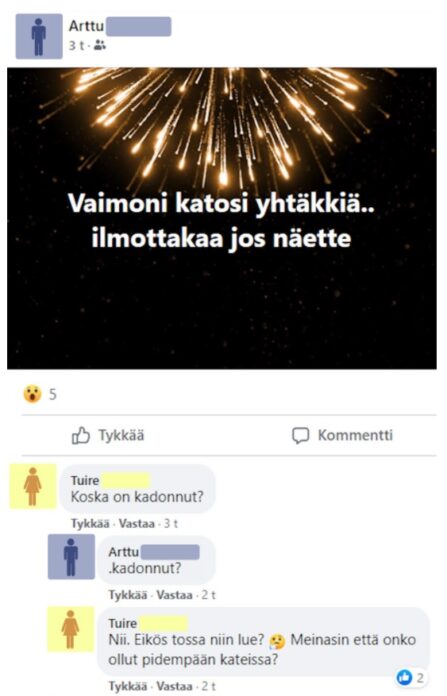Open the friends audience icon under Arttu's name
This screenshot has width=447, height=696.
pos(100,45)
